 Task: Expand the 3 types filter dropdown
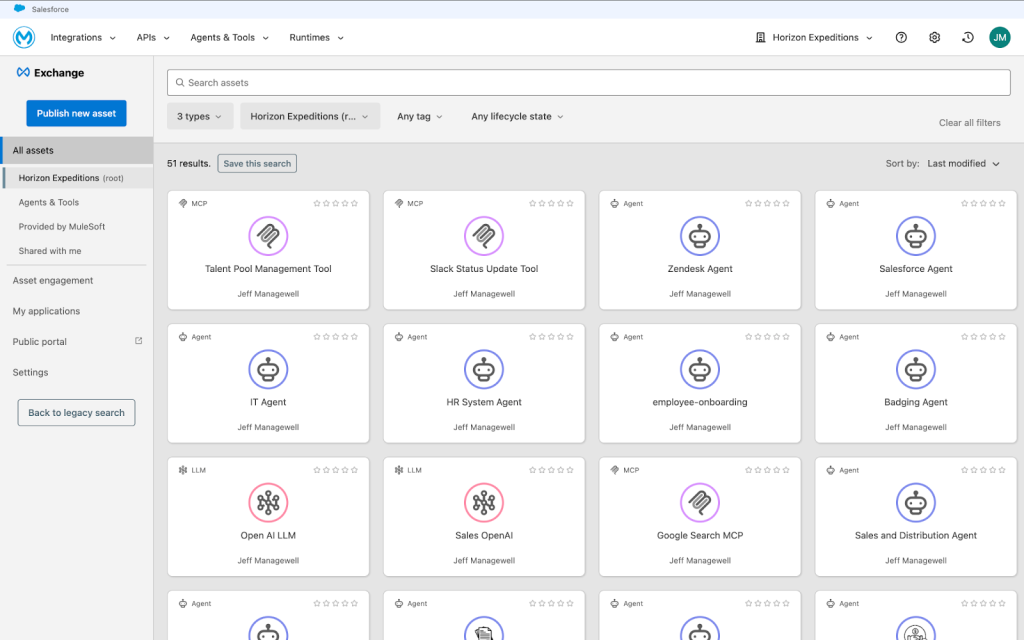pos(200,116)
